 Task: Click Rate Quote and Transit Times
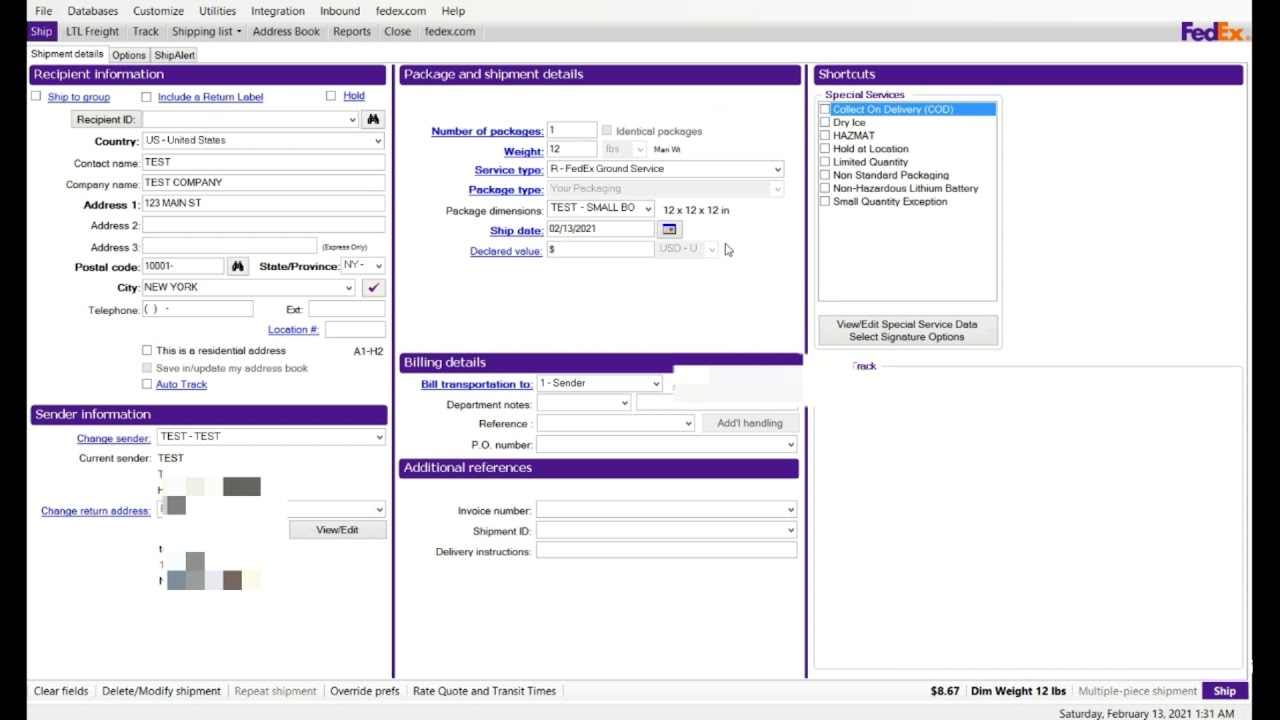click(x=484, y=691)
